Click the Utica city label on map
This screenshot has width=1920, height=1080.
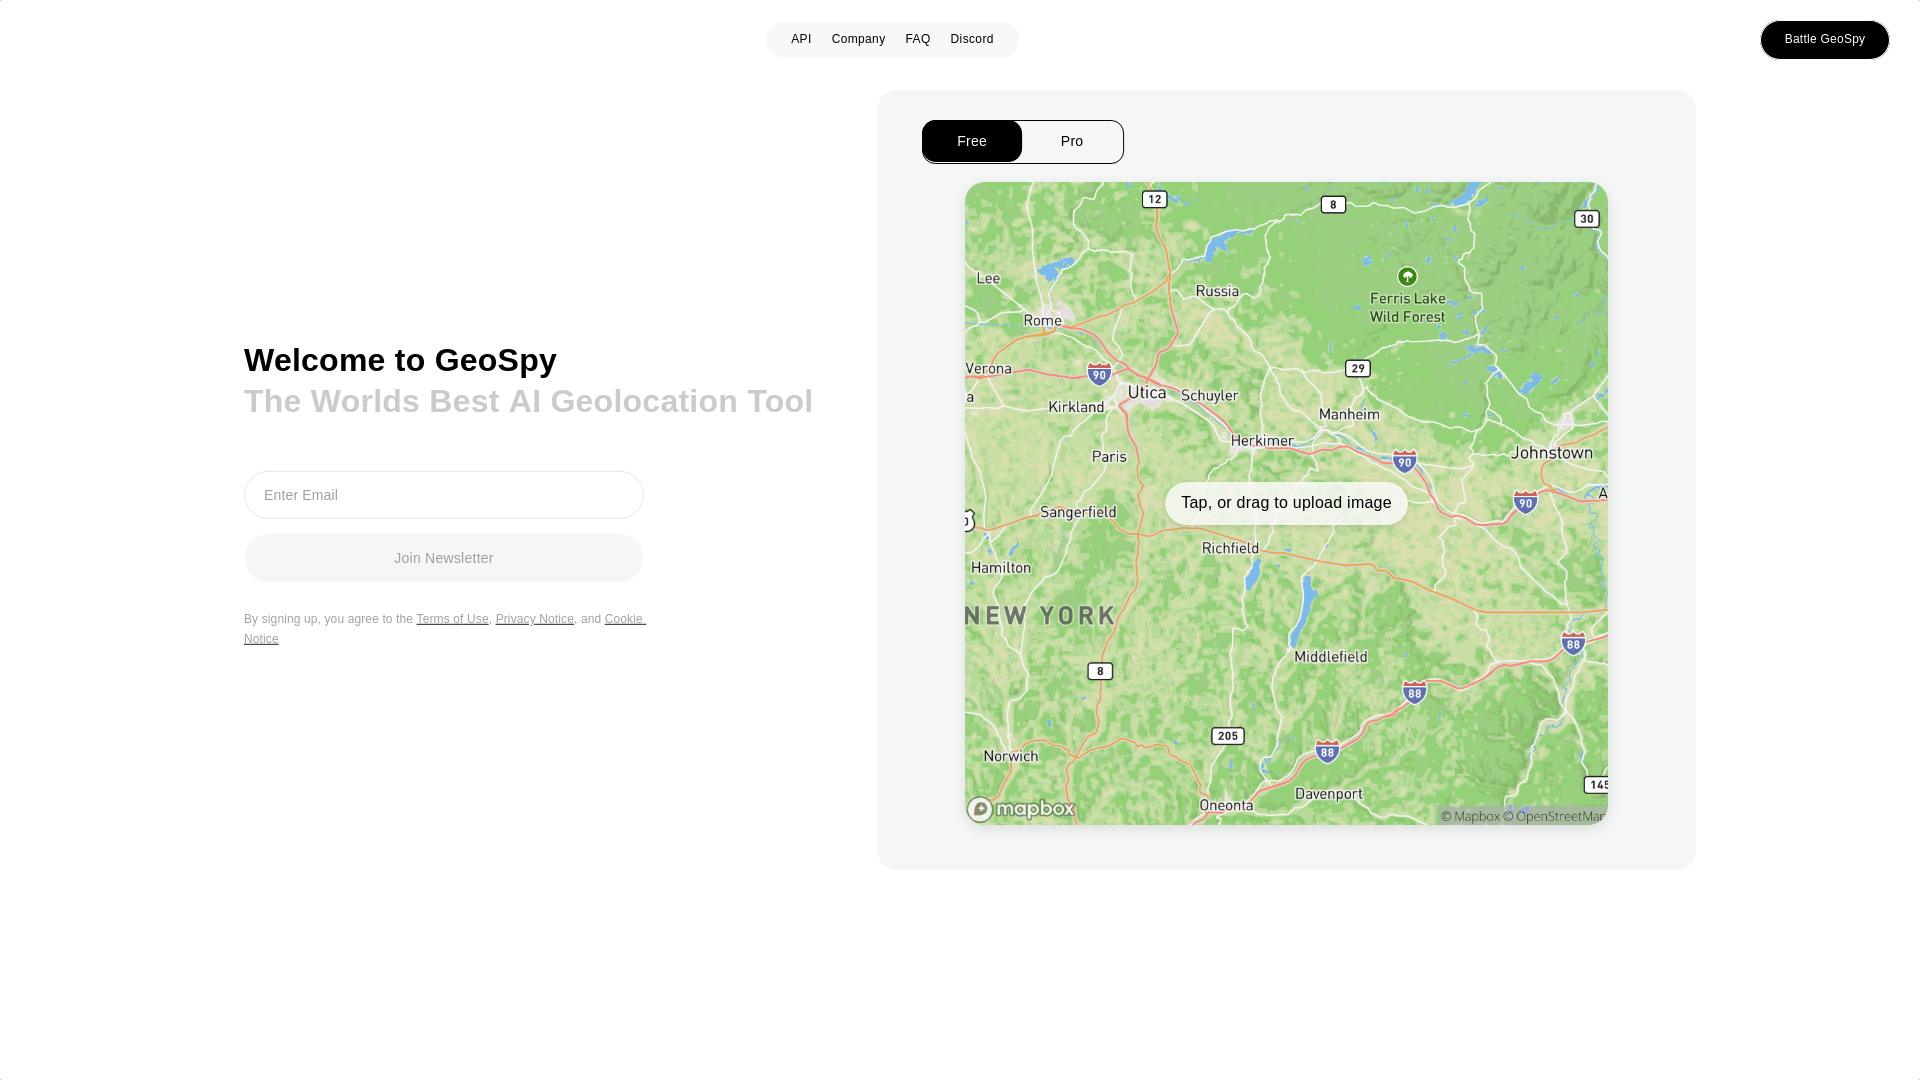pyautogui.click(x=1147, y=392)
